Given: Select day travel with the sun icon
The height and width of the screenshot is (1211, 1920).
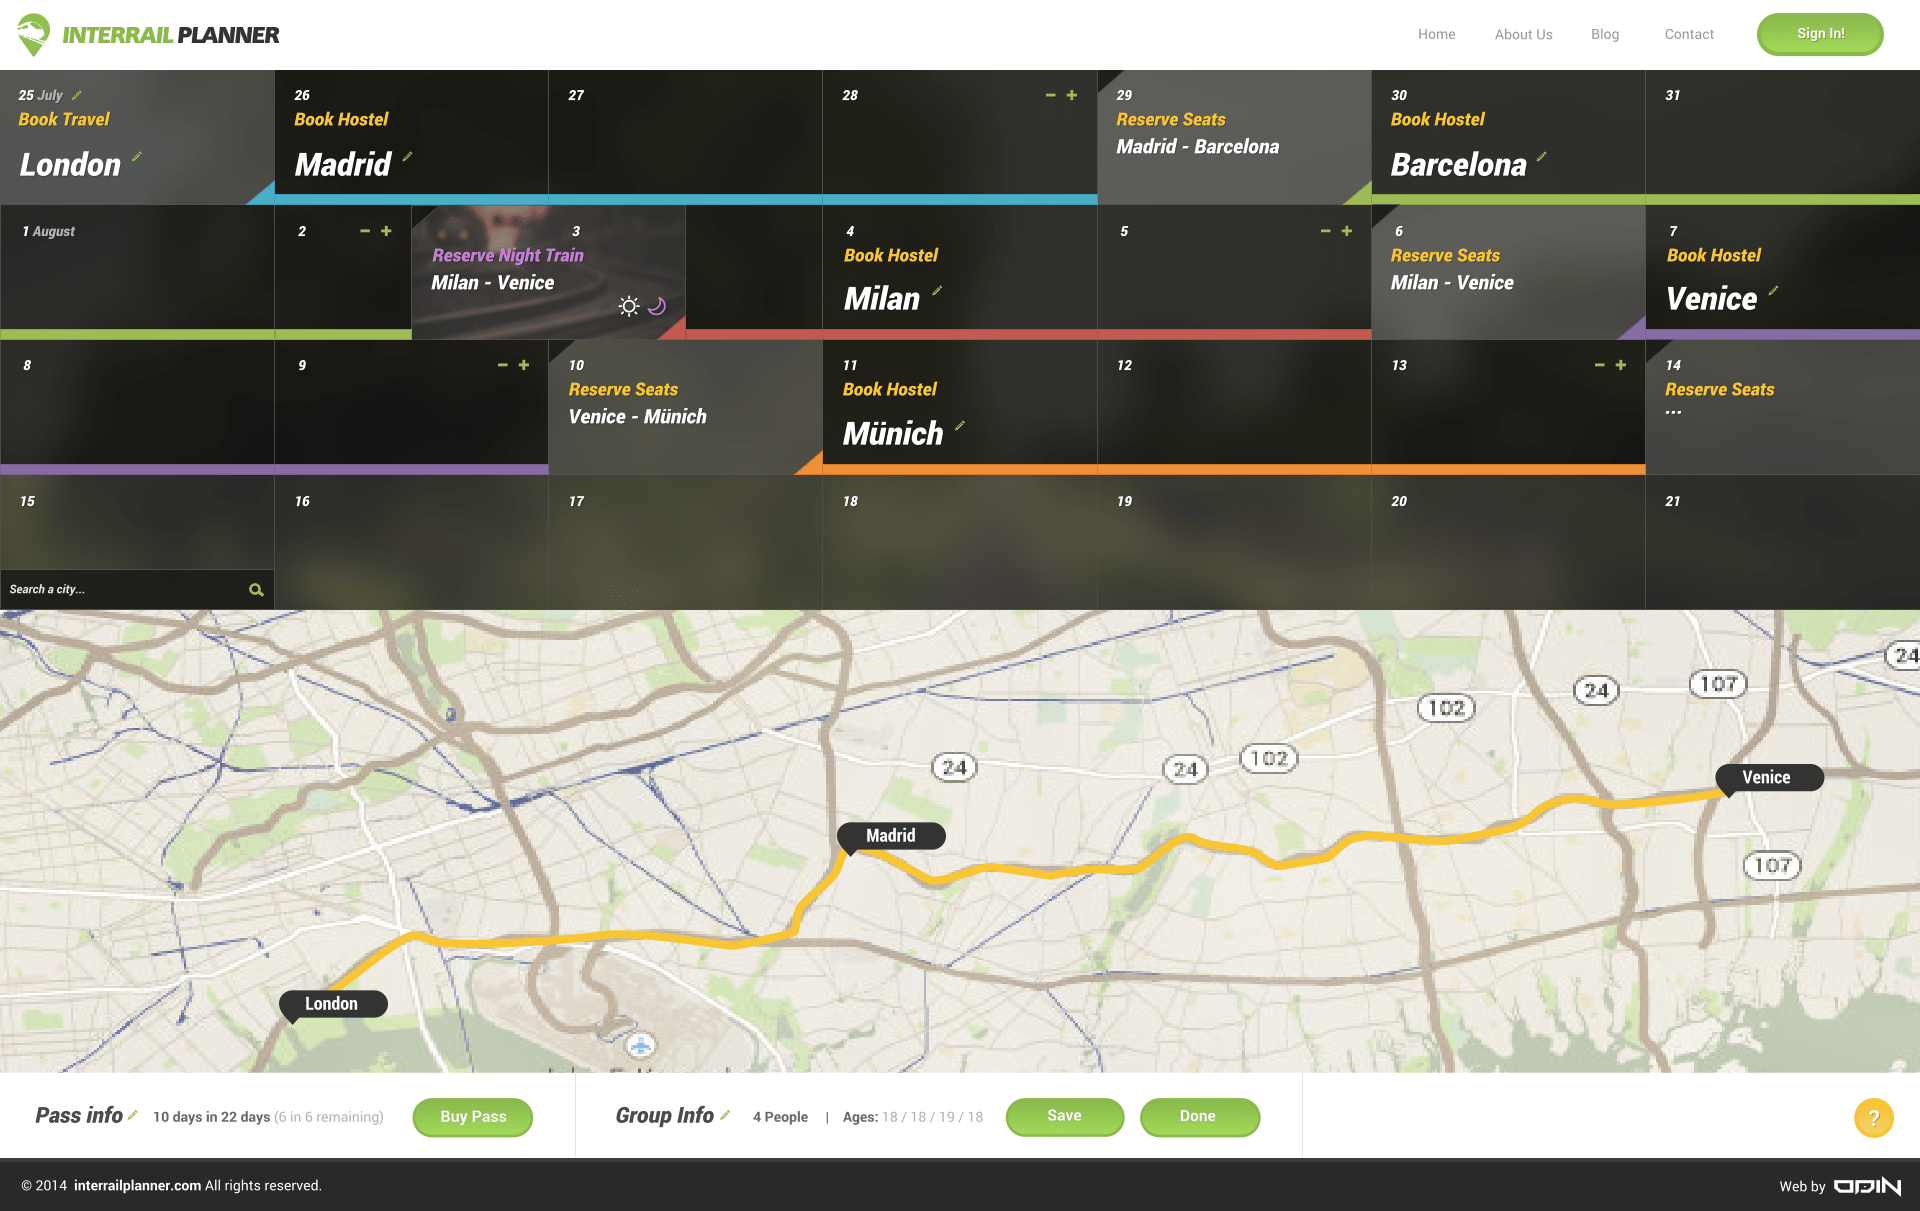Looking at the screenshot, I should pos(629,306).
